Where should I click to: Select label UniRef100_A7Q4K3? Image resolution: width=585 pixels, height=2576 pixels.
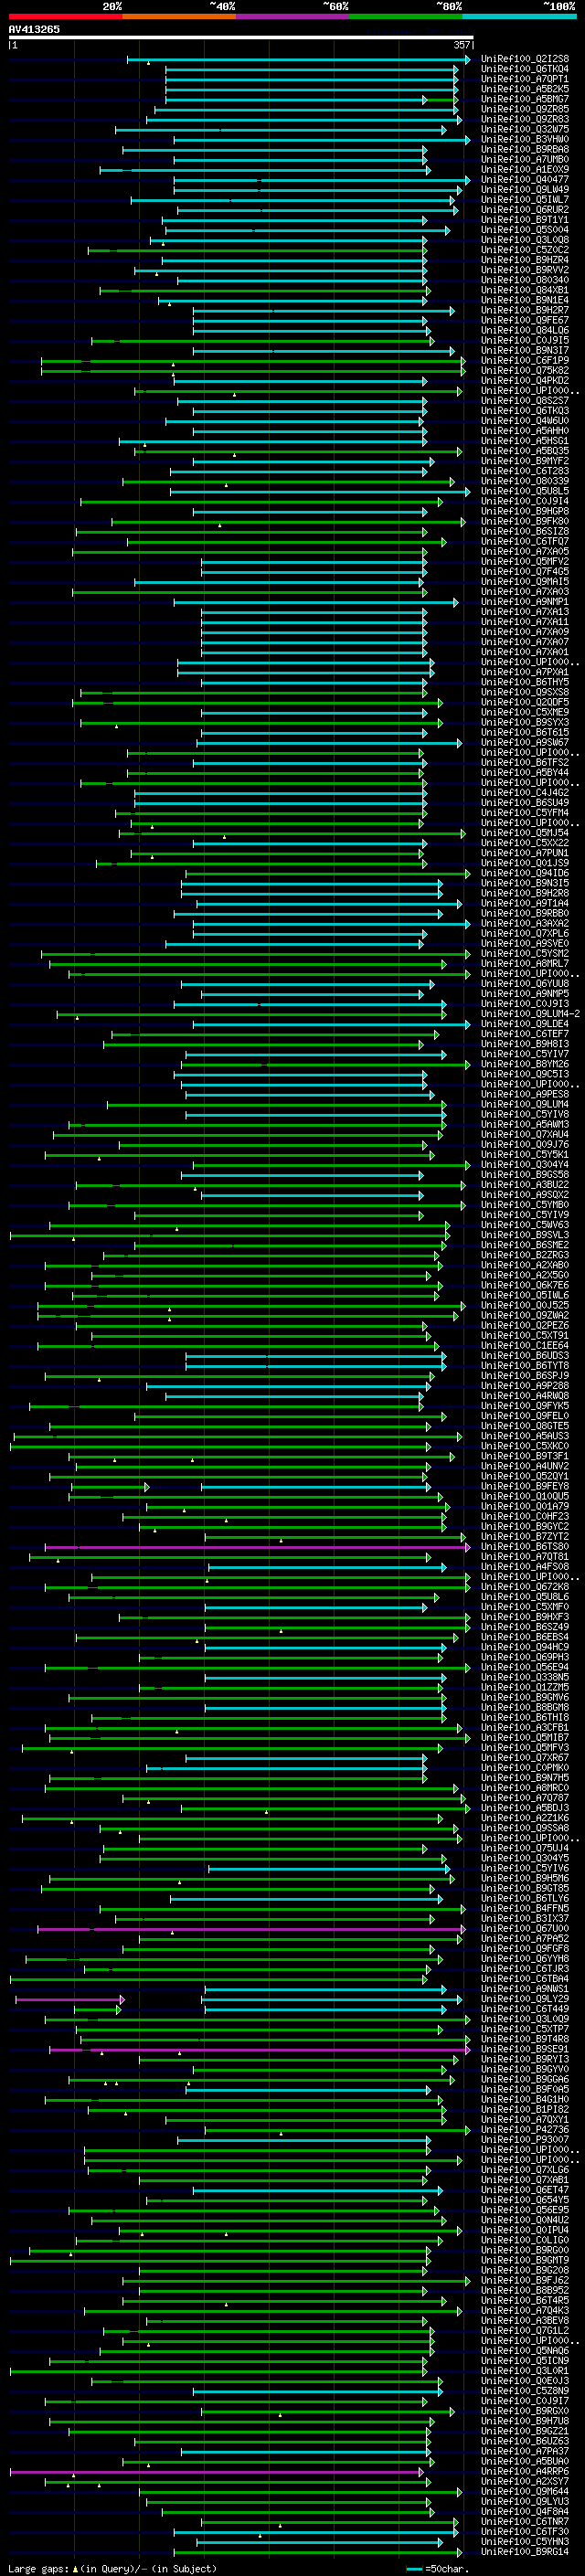pyautogui.click(x=525, y=2311)
